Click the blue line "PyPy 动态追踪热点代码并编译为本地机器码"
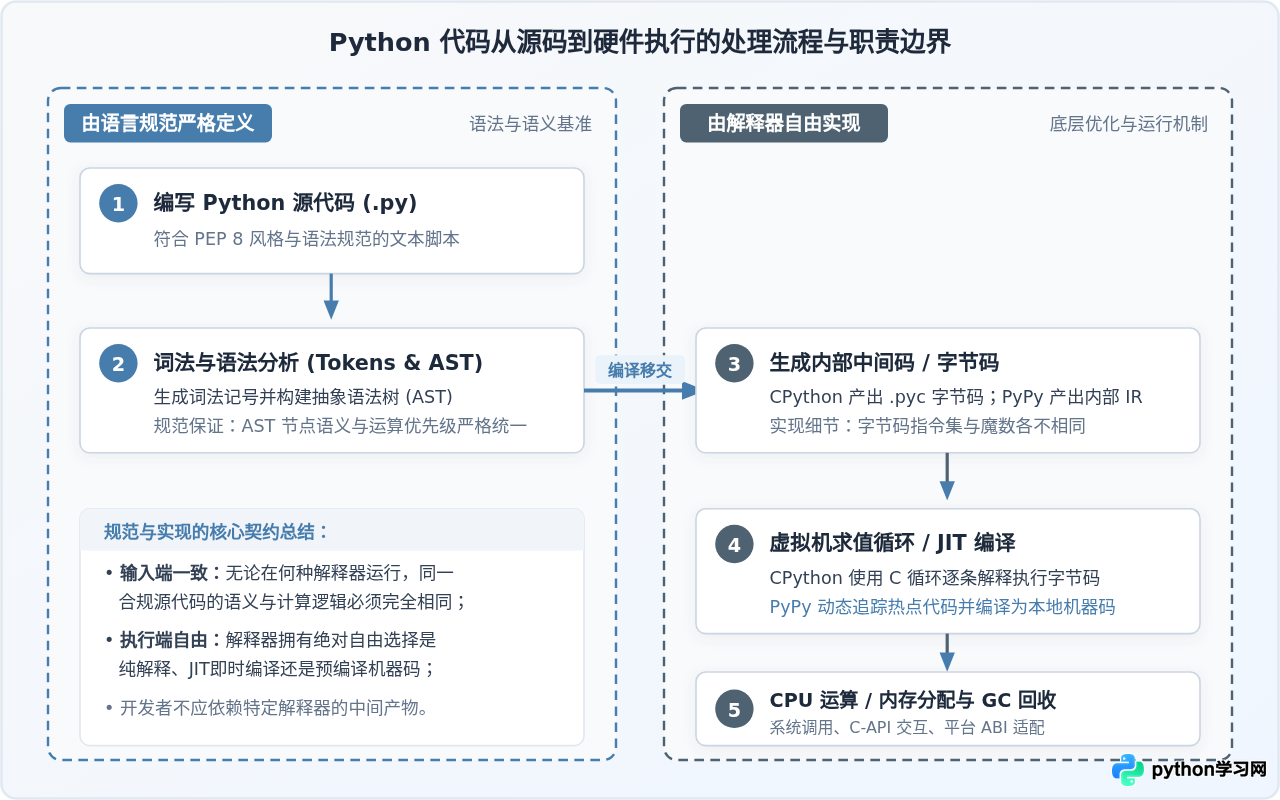This screenshot has height=800, width=1280. 942,607
